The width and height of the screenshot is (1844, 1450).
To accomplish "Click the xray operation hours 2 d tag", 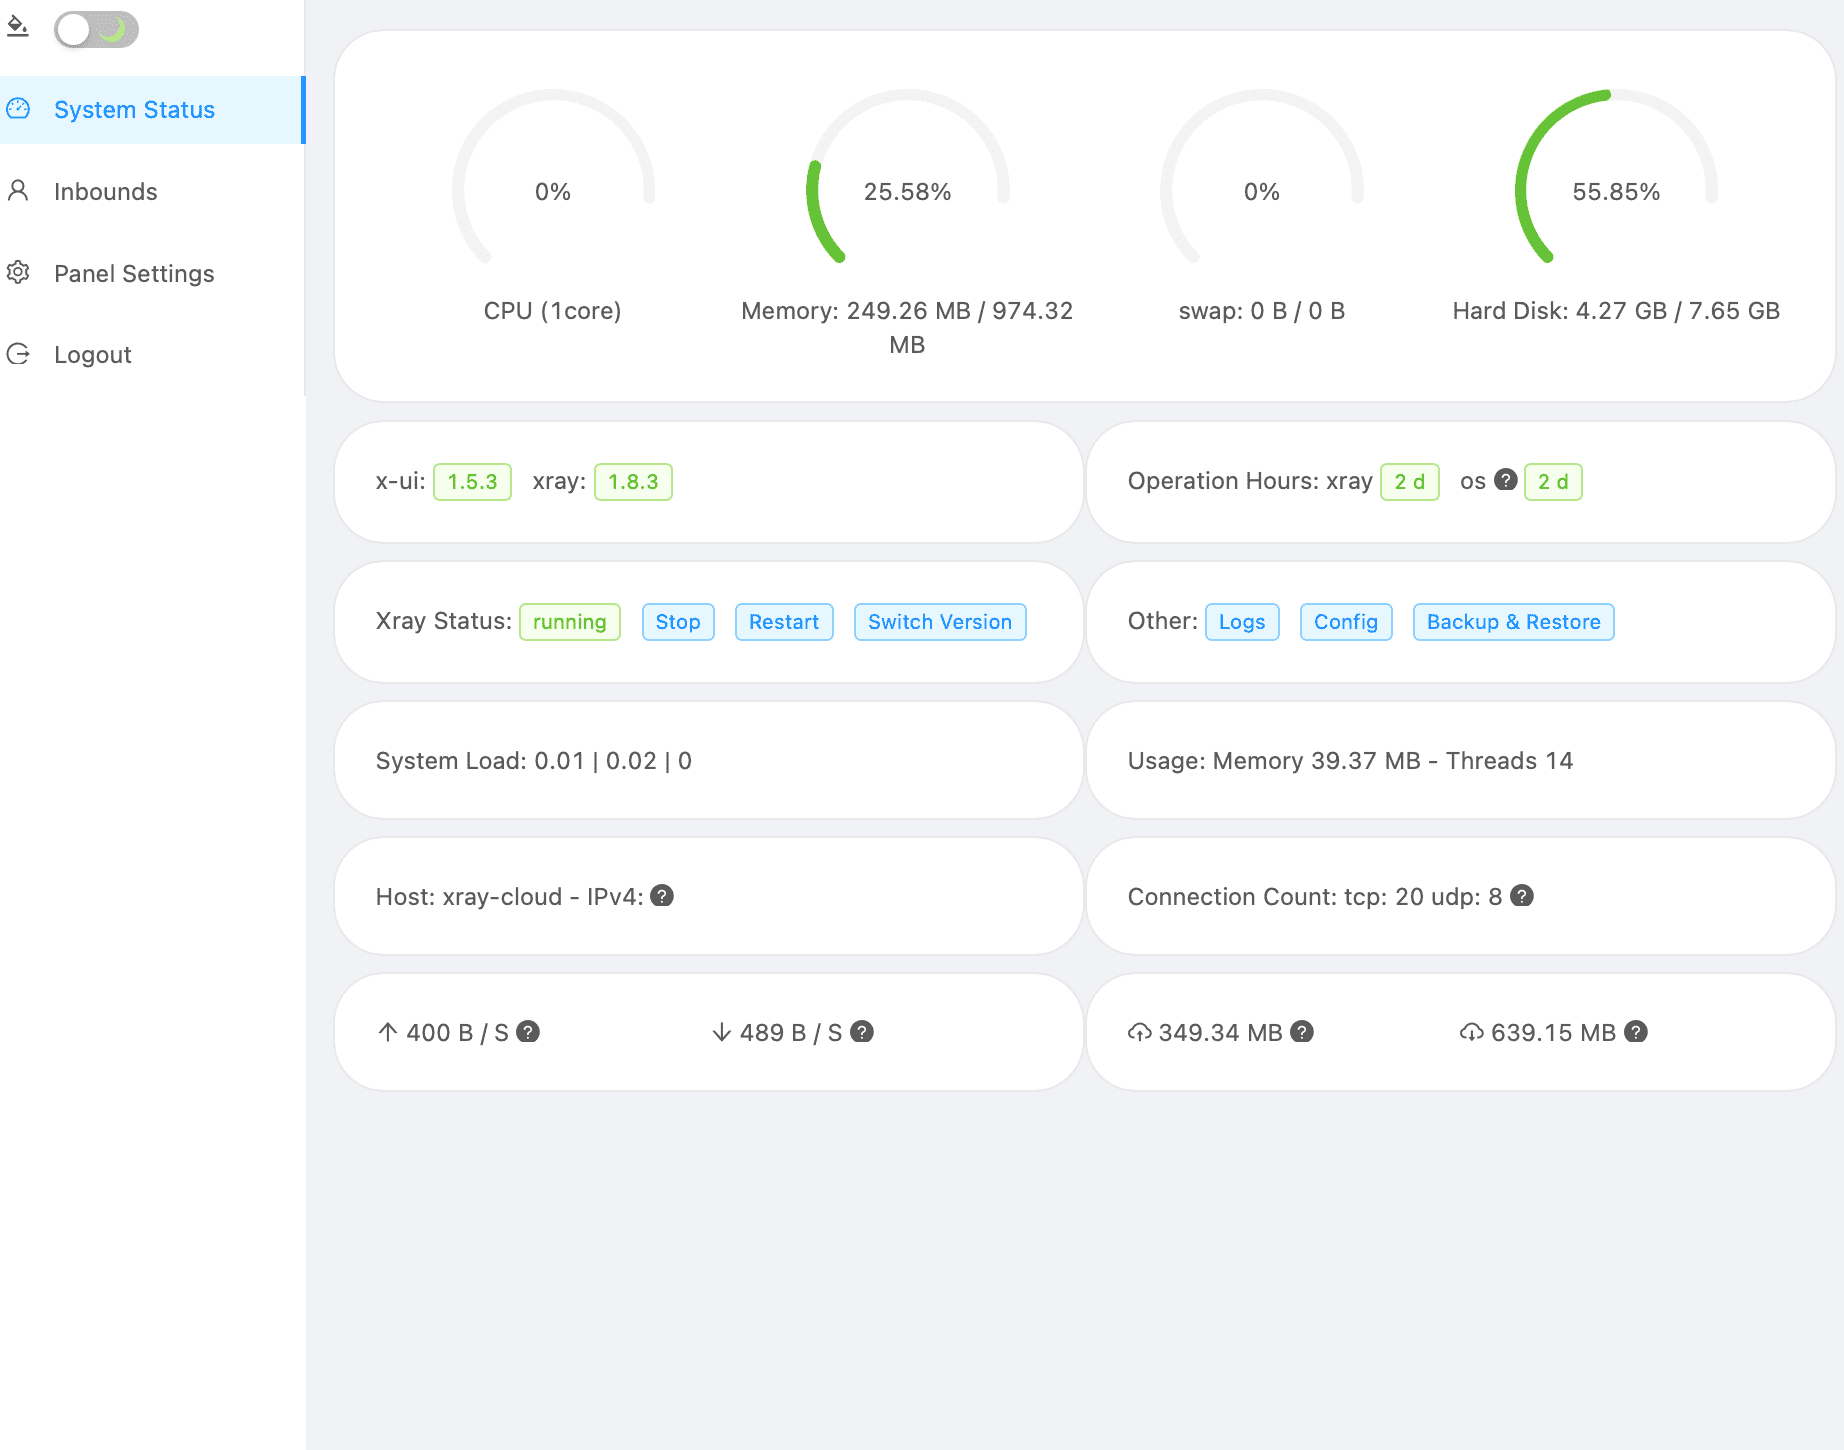I will [x=1410, y=482].
